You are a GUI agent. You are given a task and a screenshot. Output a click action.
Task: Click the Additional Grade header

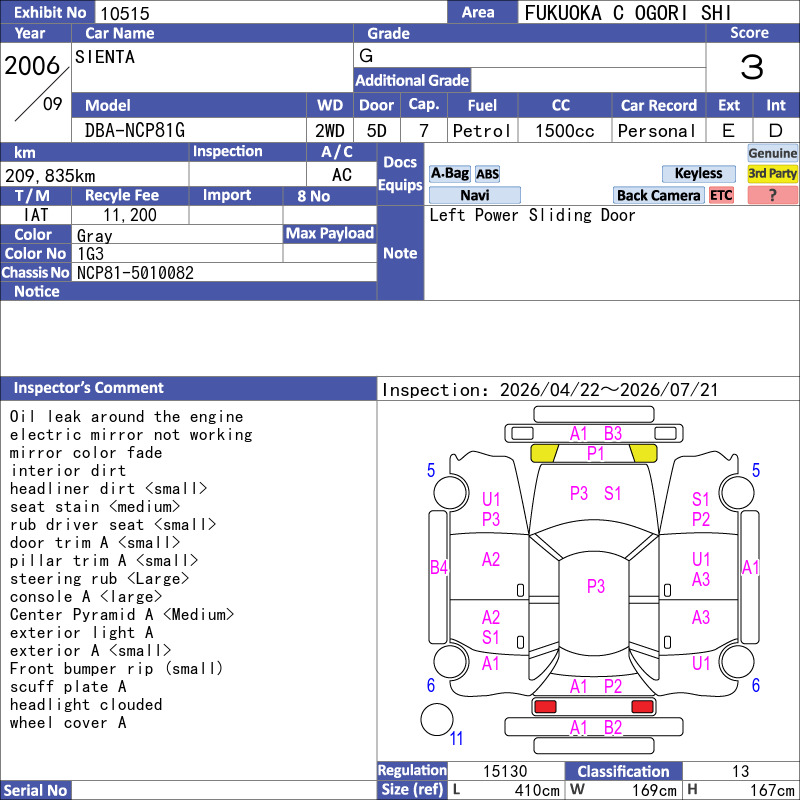click(412, 80)
